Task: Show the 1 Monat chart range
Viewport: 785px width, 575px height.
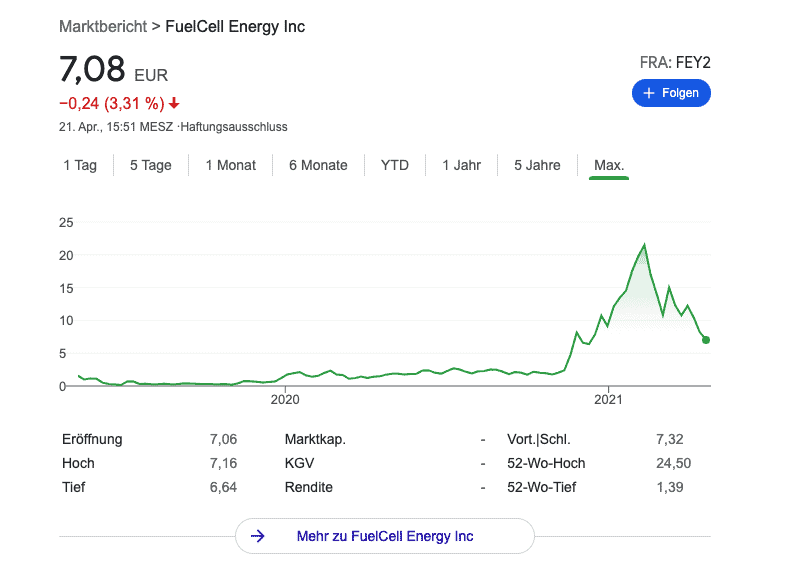Action: (x=231, y=165)
